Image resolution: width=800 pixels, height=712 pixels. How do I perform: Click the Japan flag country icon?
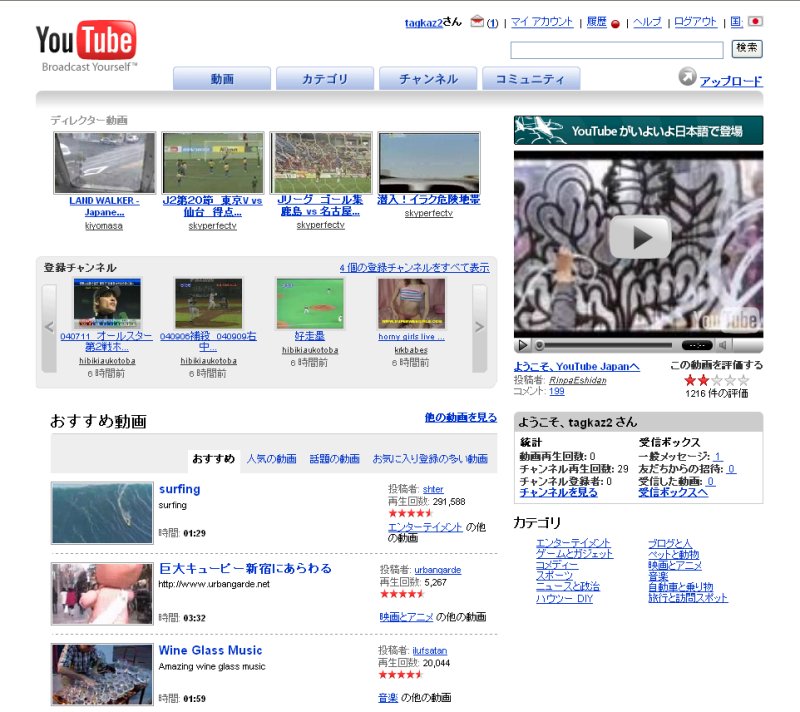(755, 21)
